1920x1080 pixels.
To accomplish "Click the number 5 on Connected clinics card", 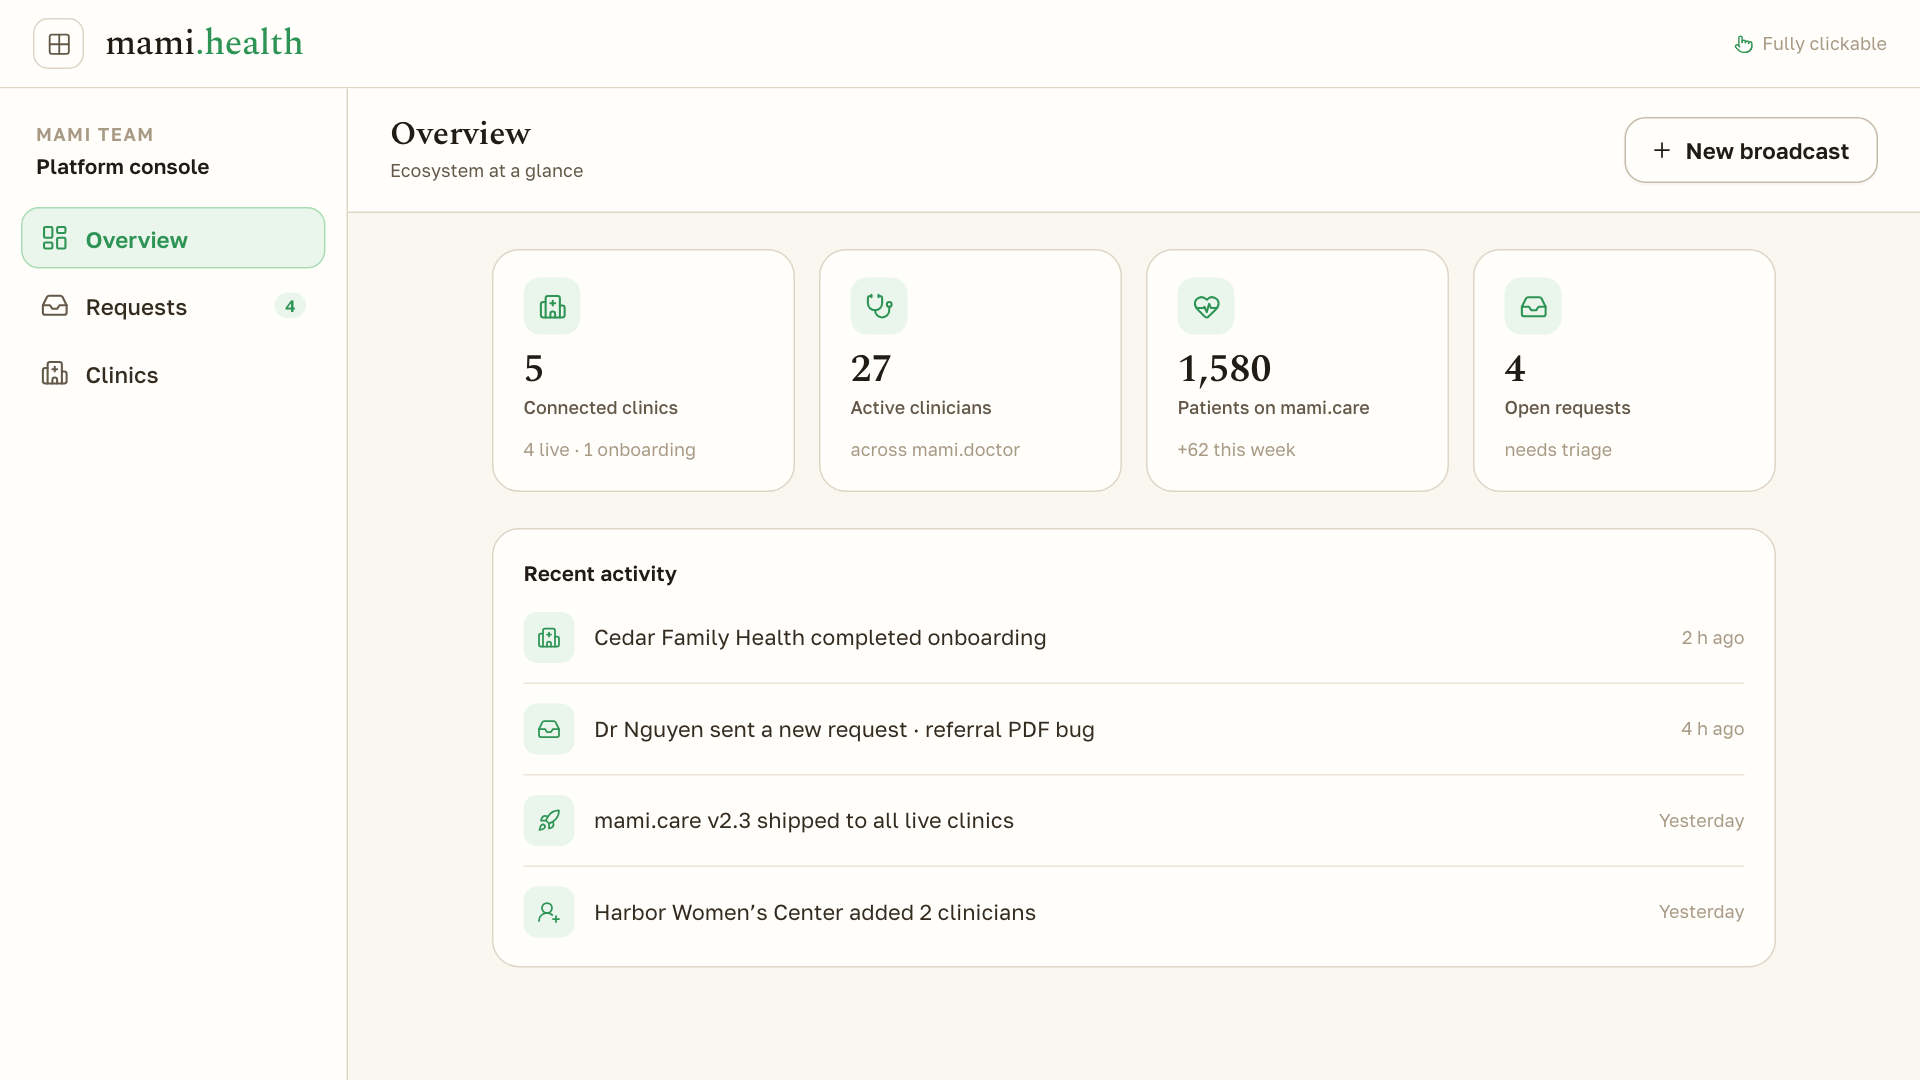I will click(534, 369).
